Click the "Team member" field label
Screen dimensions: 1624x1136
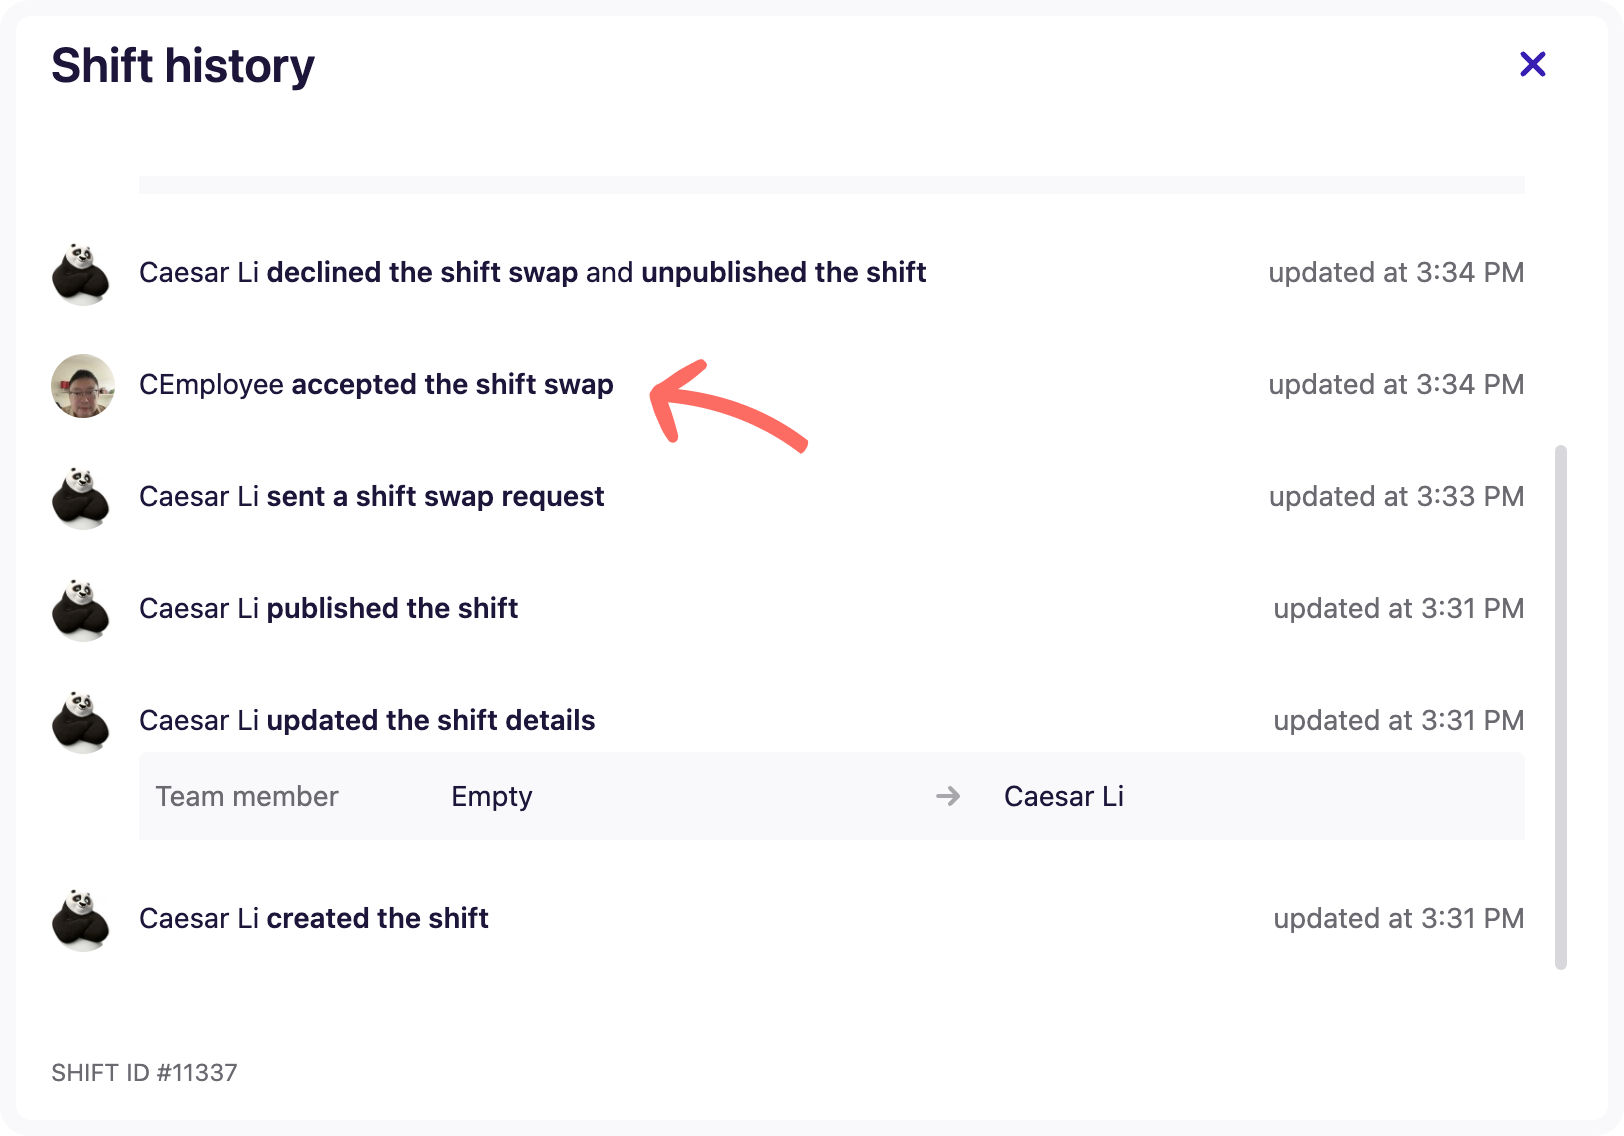click(247, 797)
